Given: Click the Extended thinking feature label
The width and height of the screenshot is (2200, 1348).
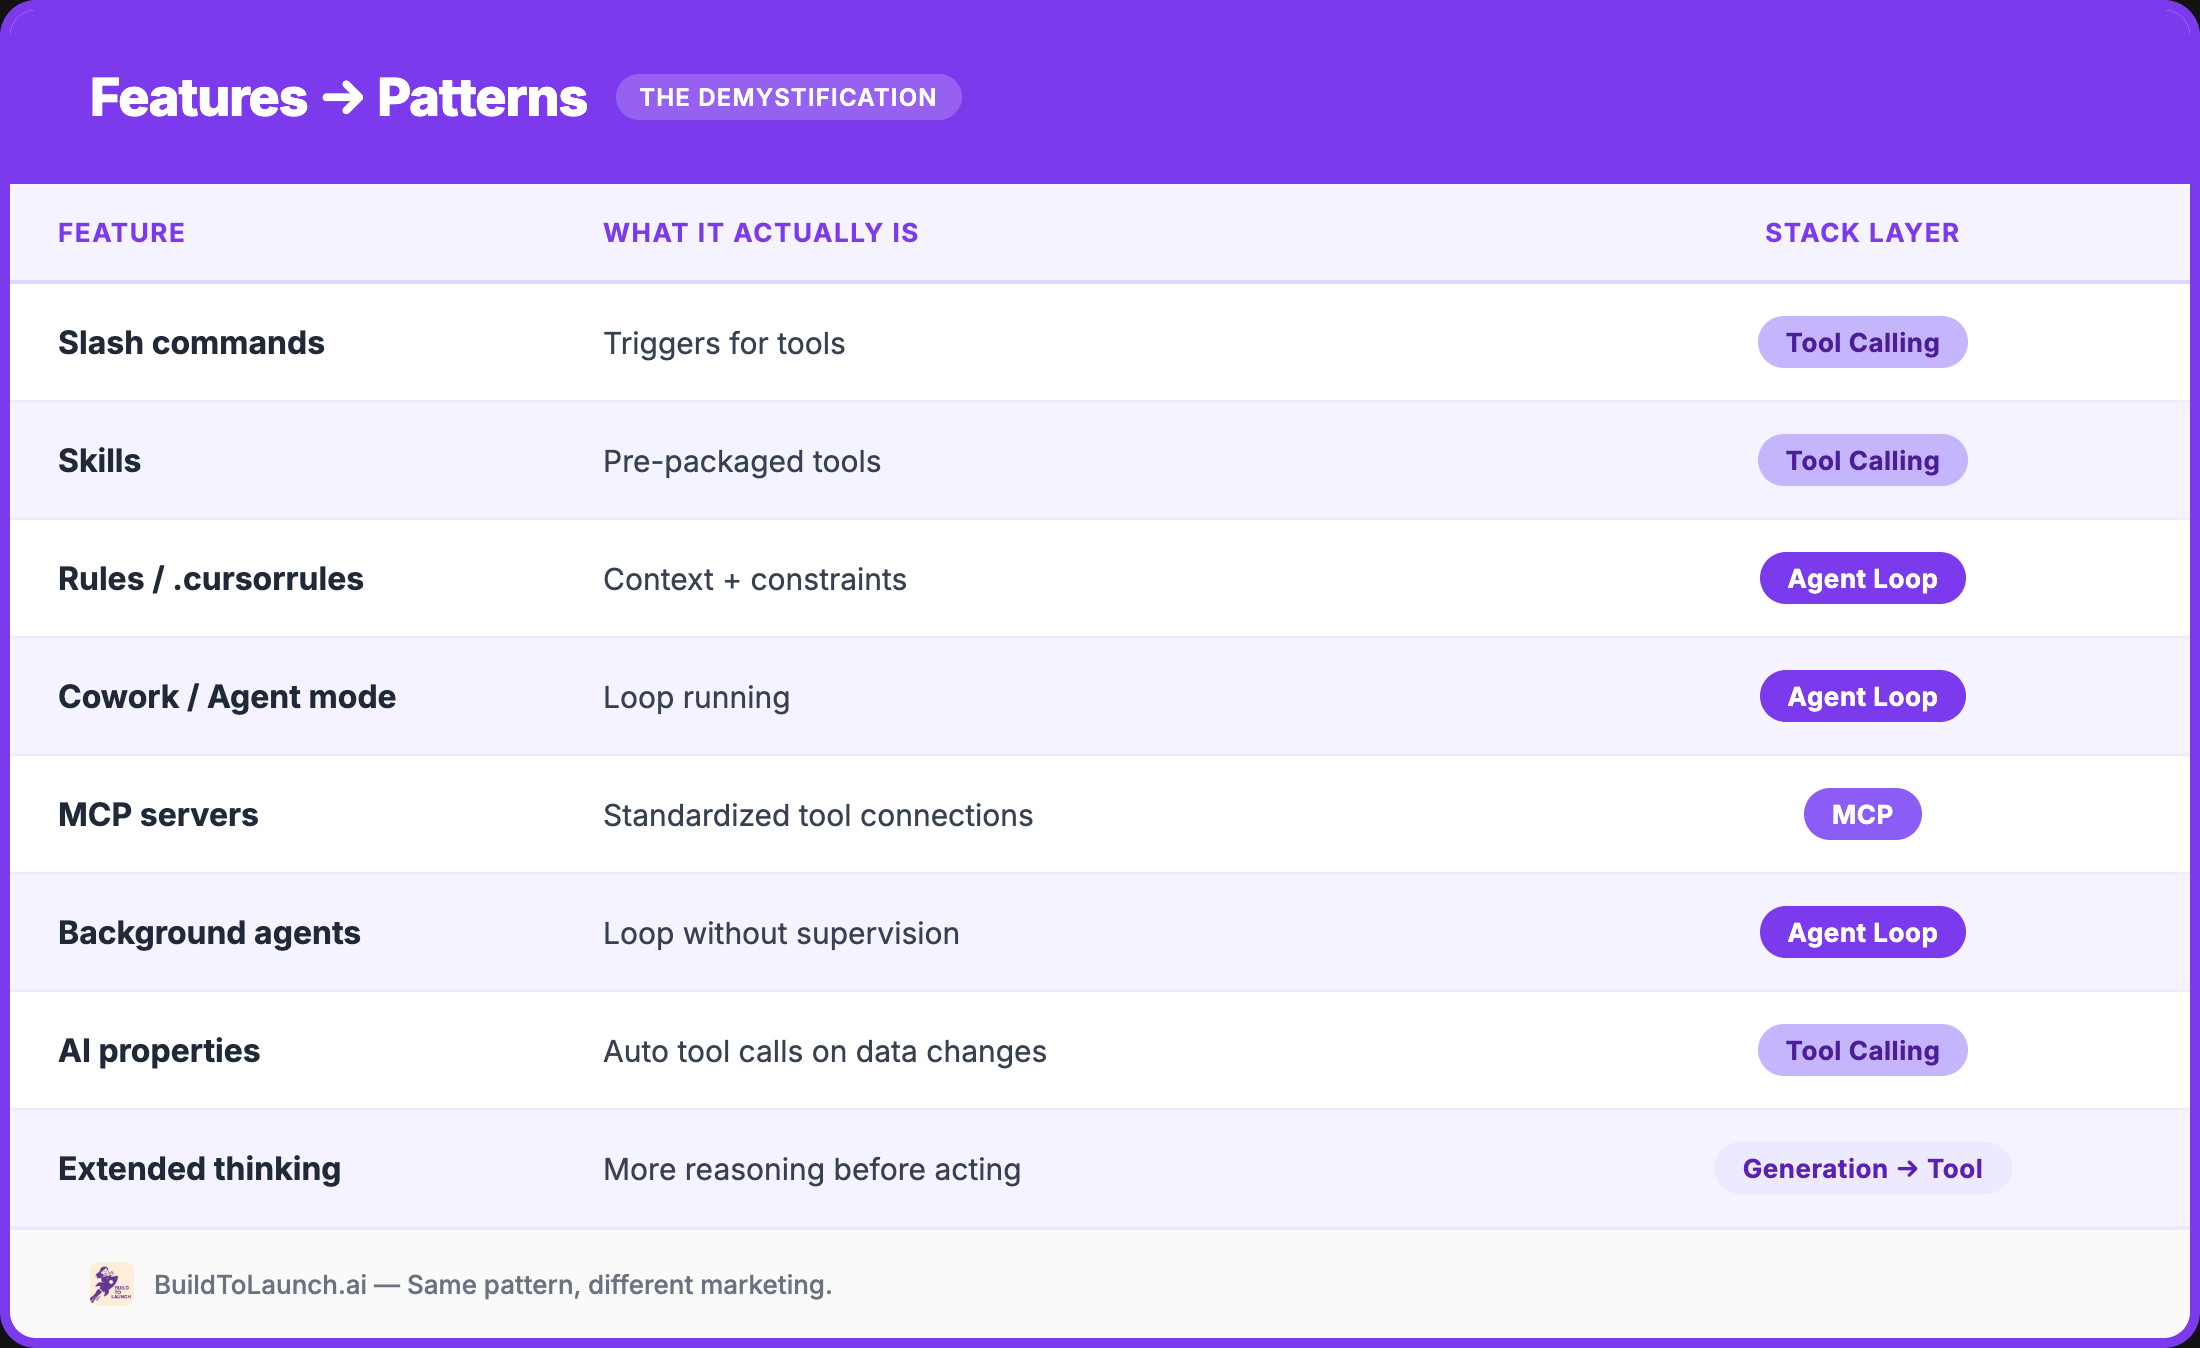Looking at the screenshot, I should pos(199,1169).
